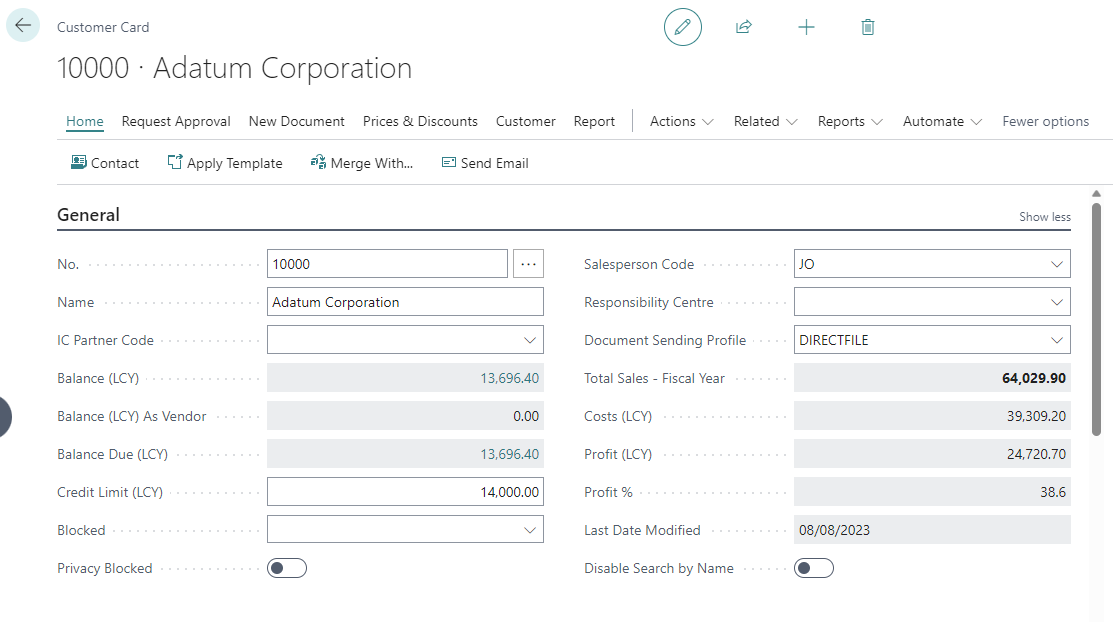This screenshot has height=622, width=1113.
Task: Expand the Related menu
Action: tap(765, 122)
